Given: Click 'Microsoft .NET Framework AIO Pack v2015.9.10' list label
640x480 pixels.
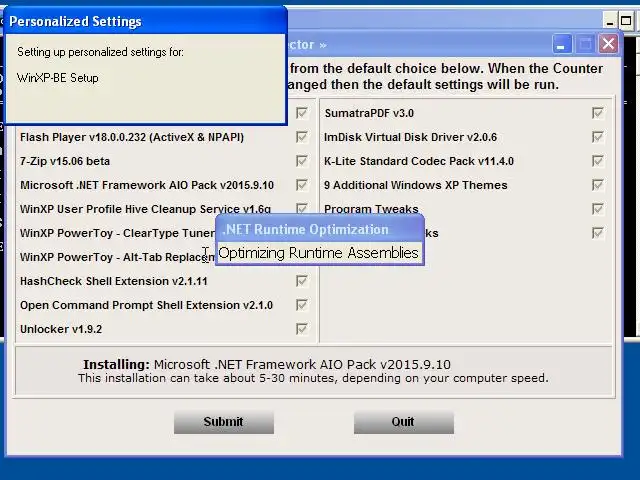Looking at the screenshot, I should pyautogui.click(x=147, y=185).
